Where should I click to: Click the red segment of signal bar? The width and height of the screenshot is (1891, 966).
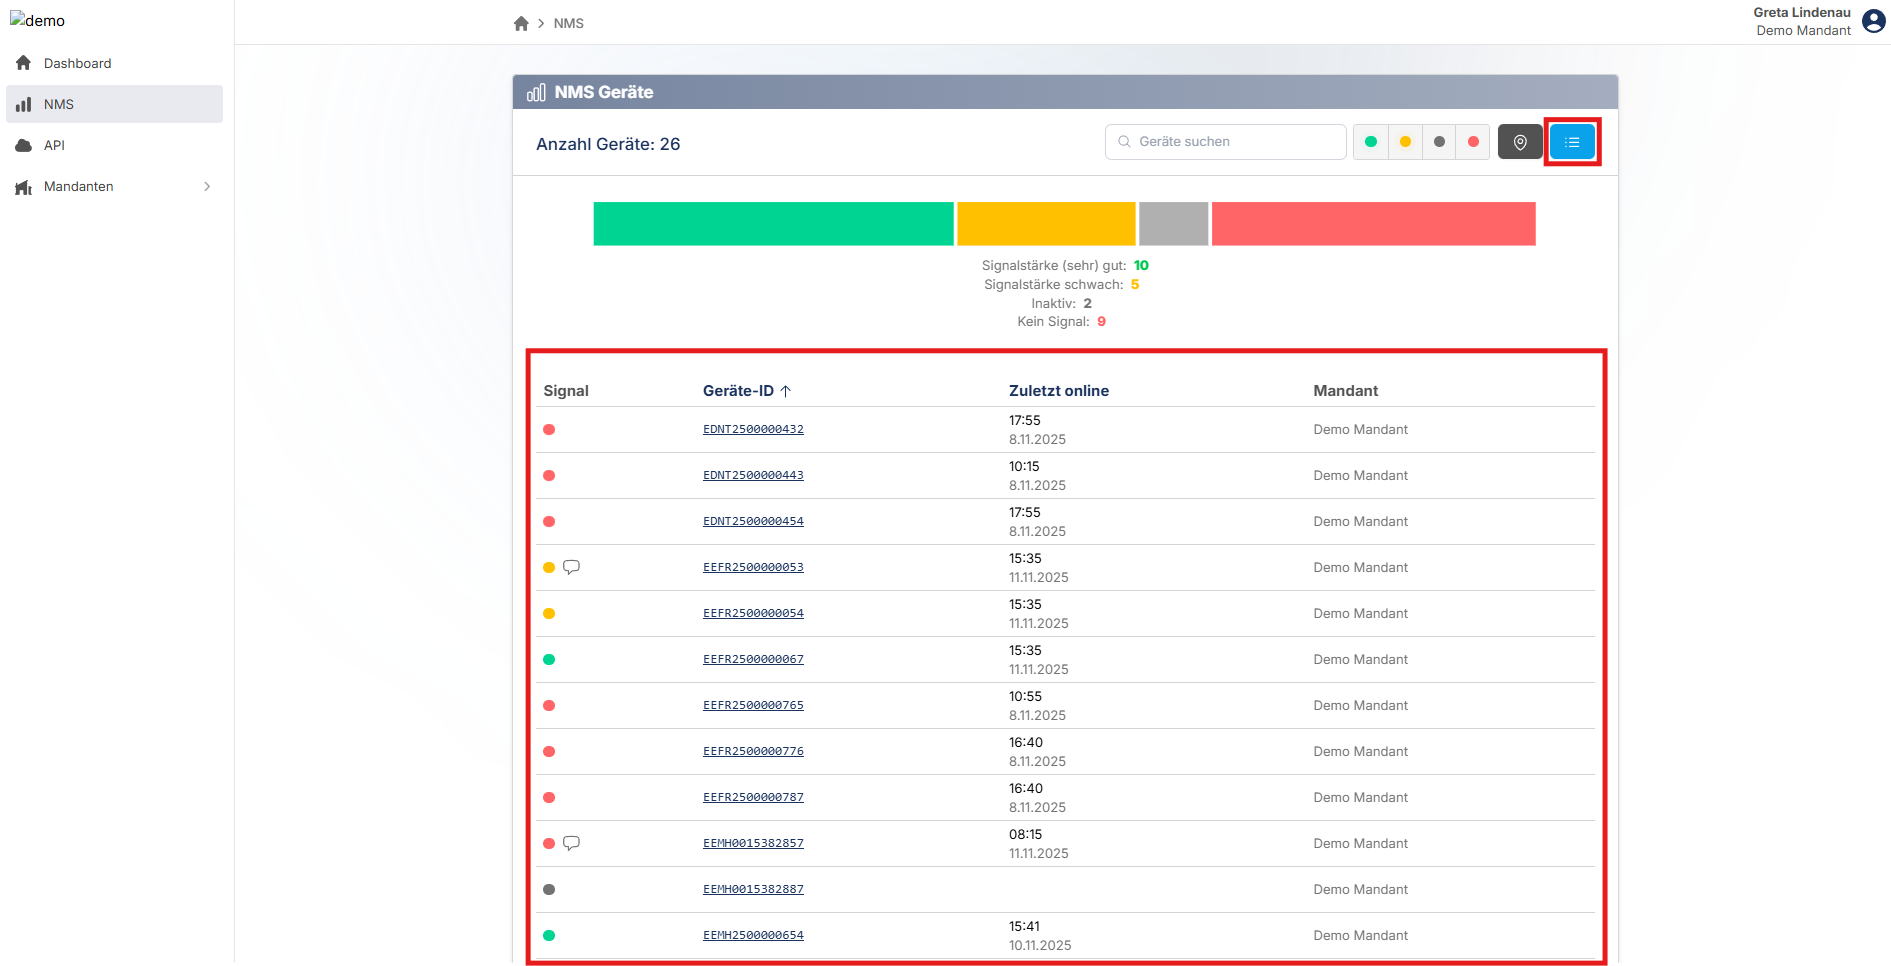(1373, 224)
